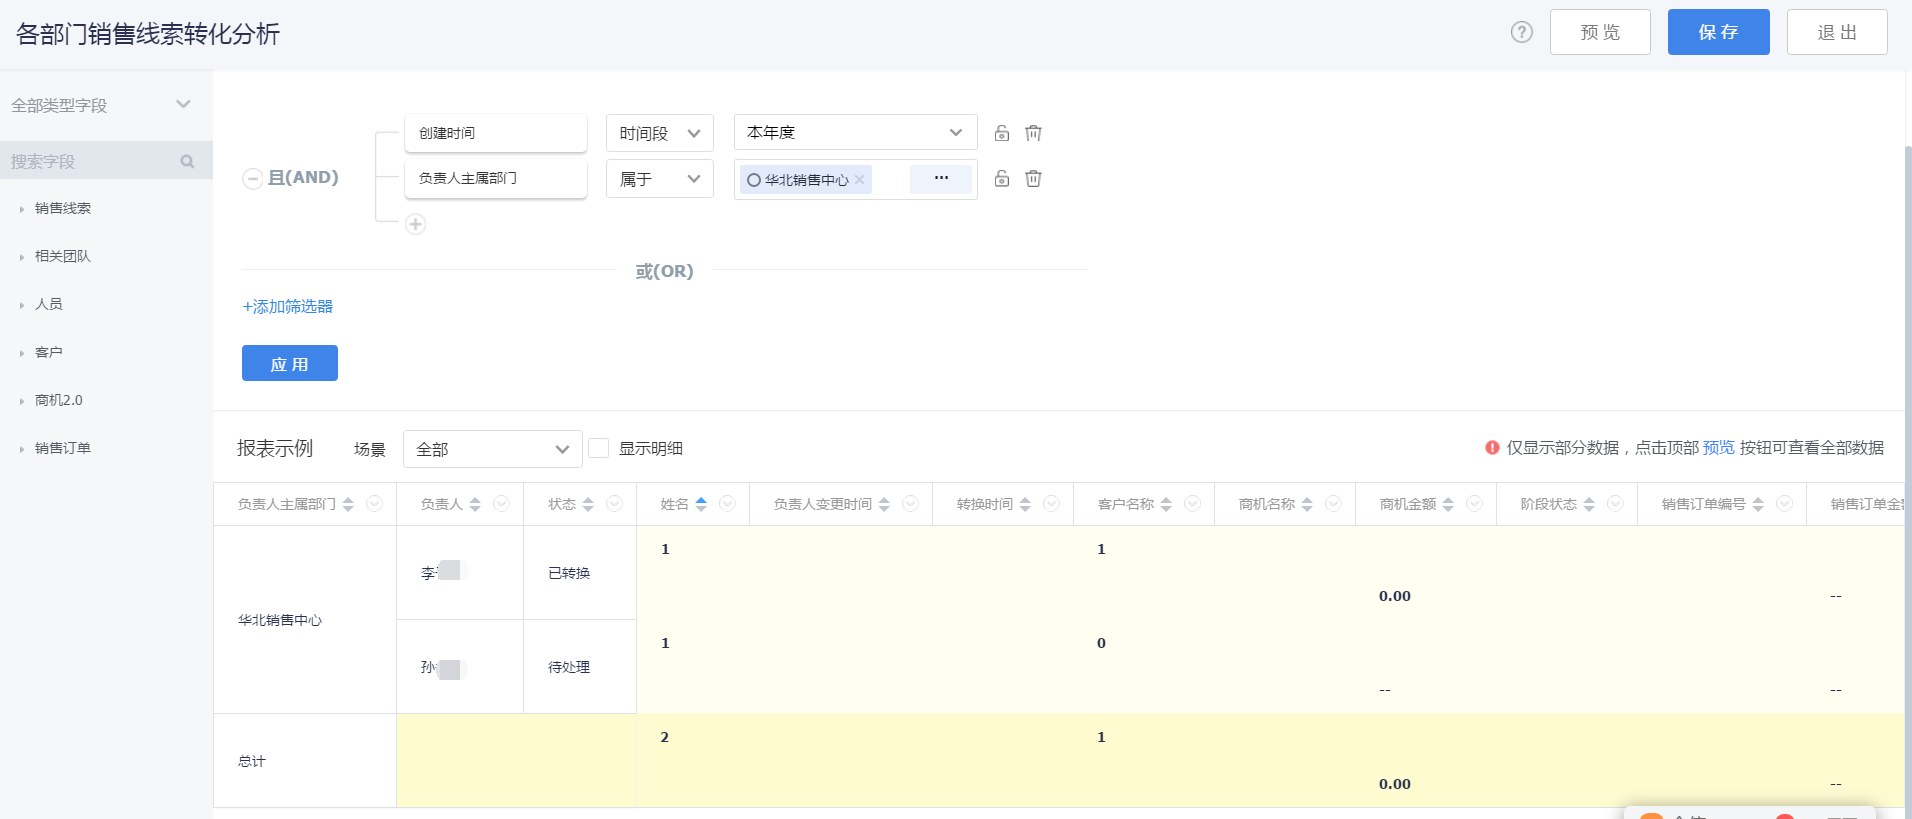The width and height of the screenshot is (1912, 819).
Task: Sort by 负责人主属部门 column
Action: [x=348, y=504]
